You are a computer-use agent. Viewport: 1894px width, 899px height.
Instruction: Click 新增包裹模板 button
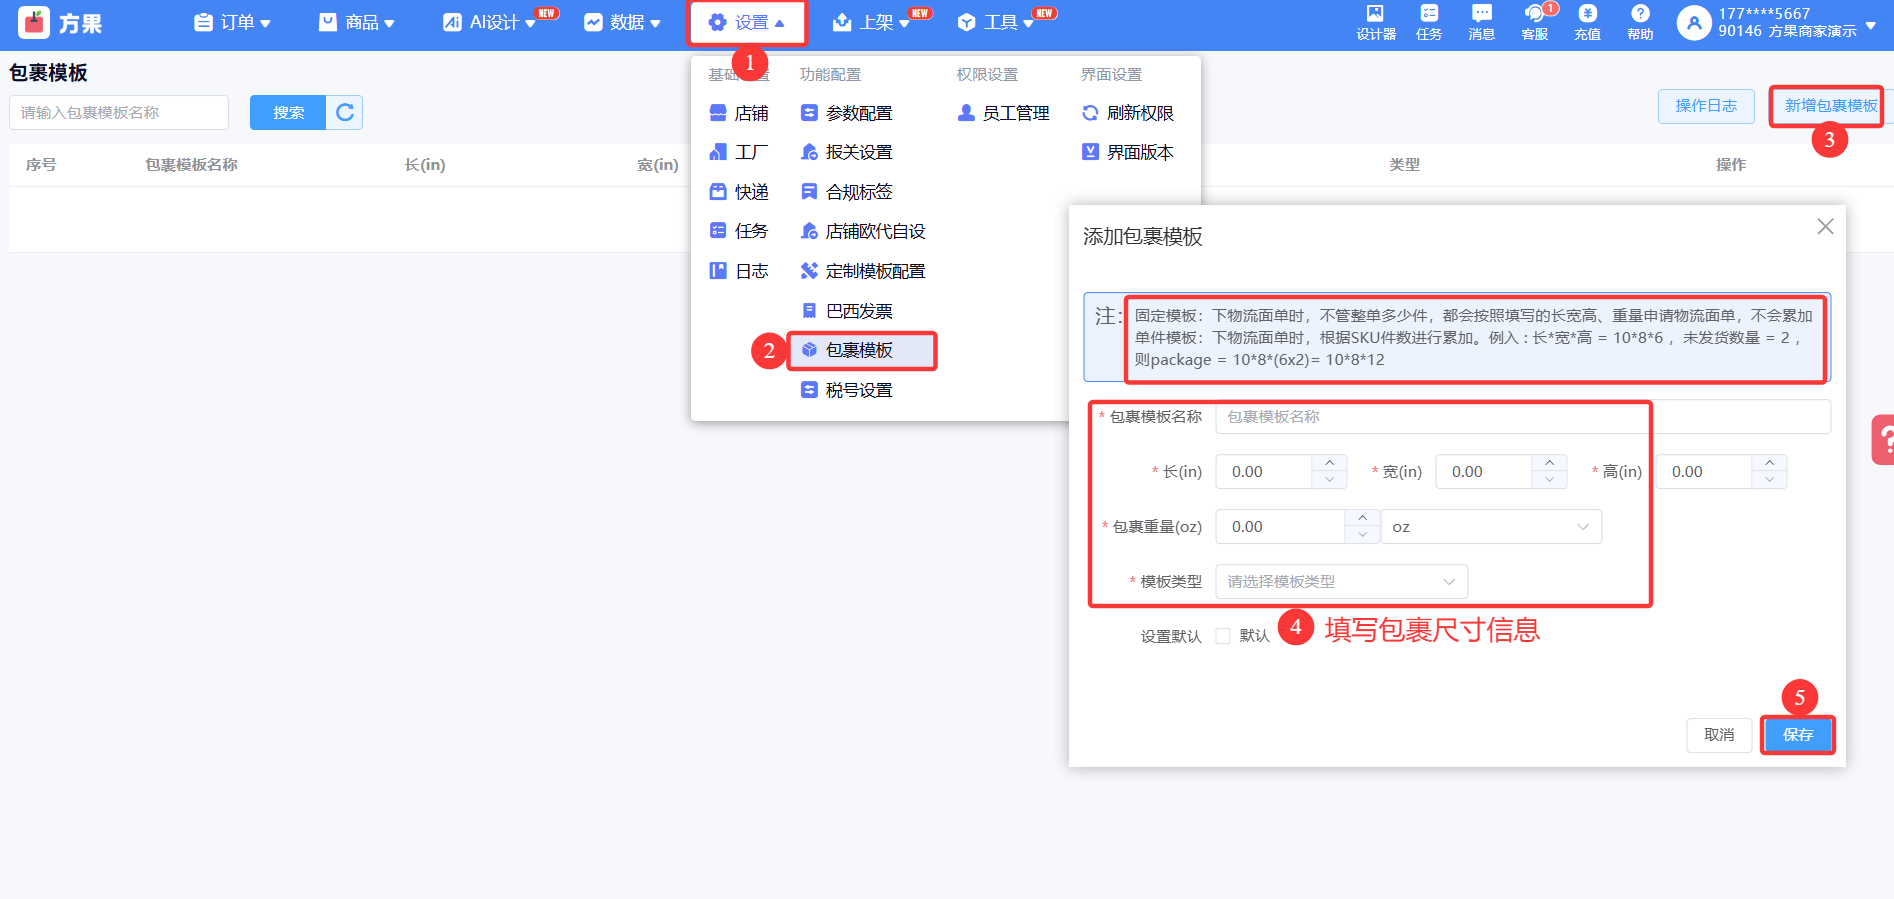point(1828,106)
